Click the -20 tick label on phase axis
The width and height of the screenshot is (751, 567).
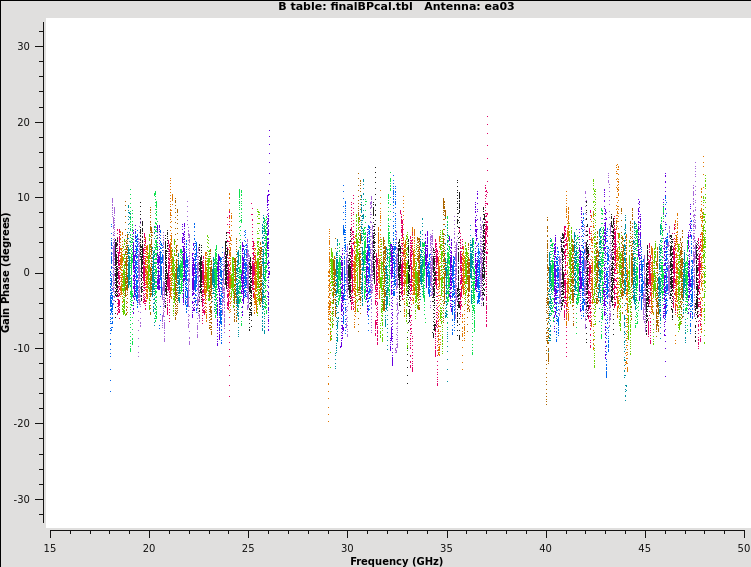[22, 424]
